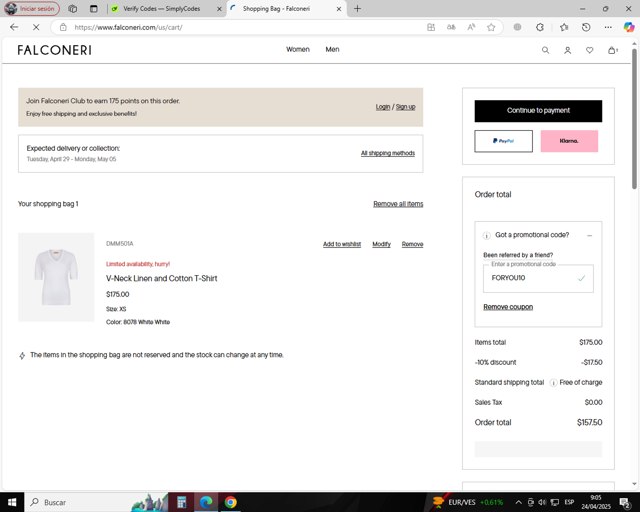Viewport: 640px width, 512px height.
Task: Open V-Neck Linen and Cotton T-Shirt title
Action: tap(162, 278)
